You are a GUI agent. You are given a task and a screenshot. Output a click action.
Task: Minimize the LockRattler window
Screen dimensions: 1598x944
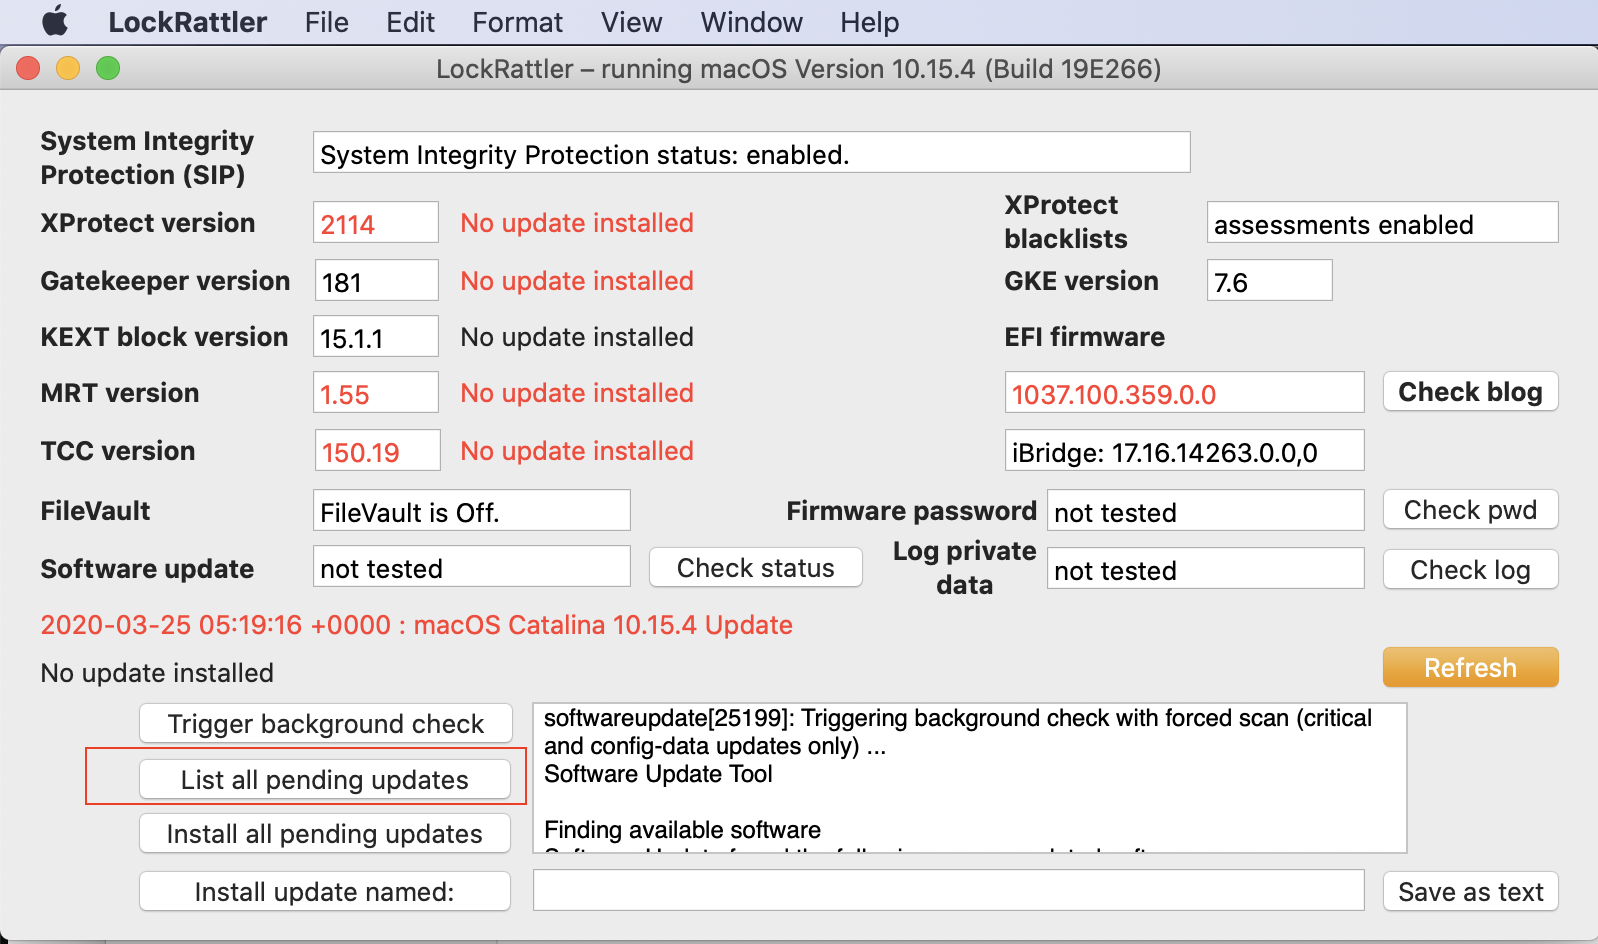(68, 68)
